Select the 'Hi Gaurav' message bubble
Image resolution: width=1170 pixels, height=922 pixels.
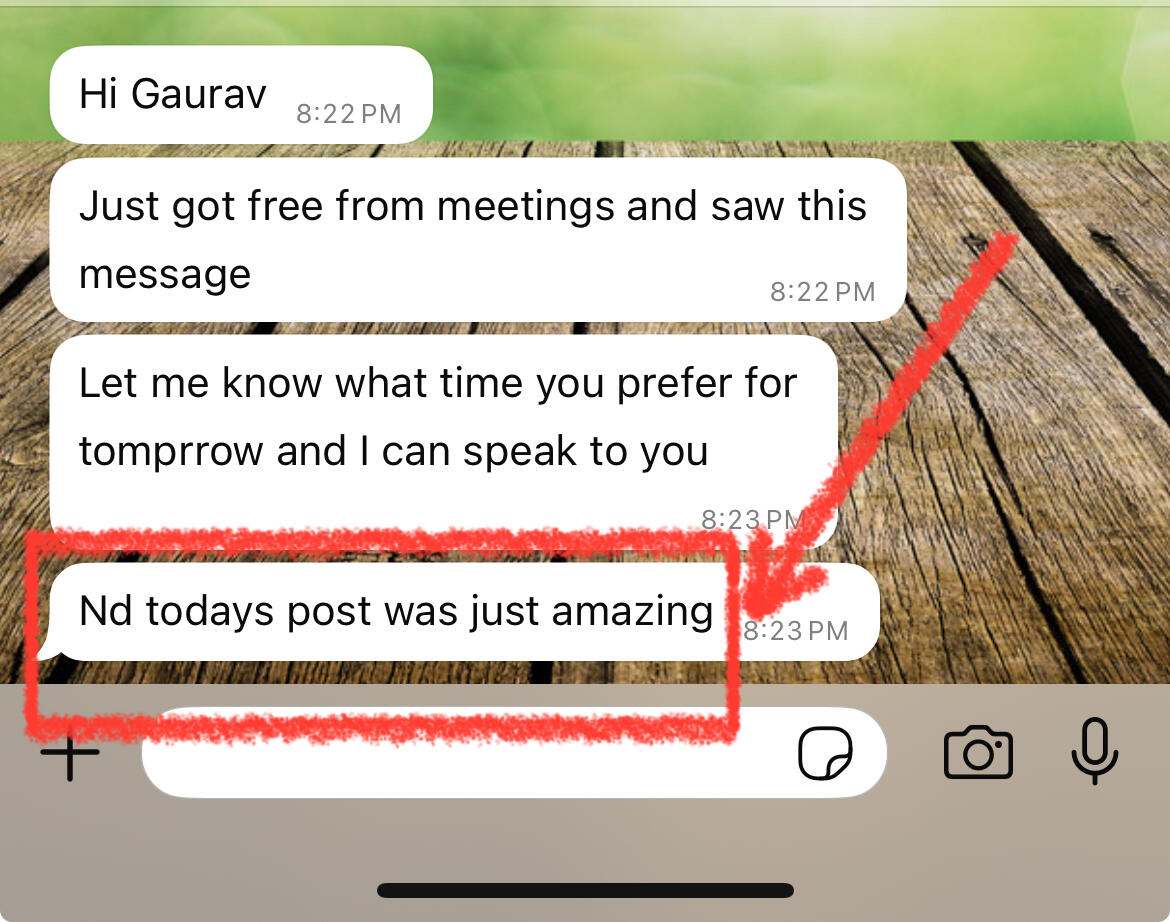click(241, 95)
